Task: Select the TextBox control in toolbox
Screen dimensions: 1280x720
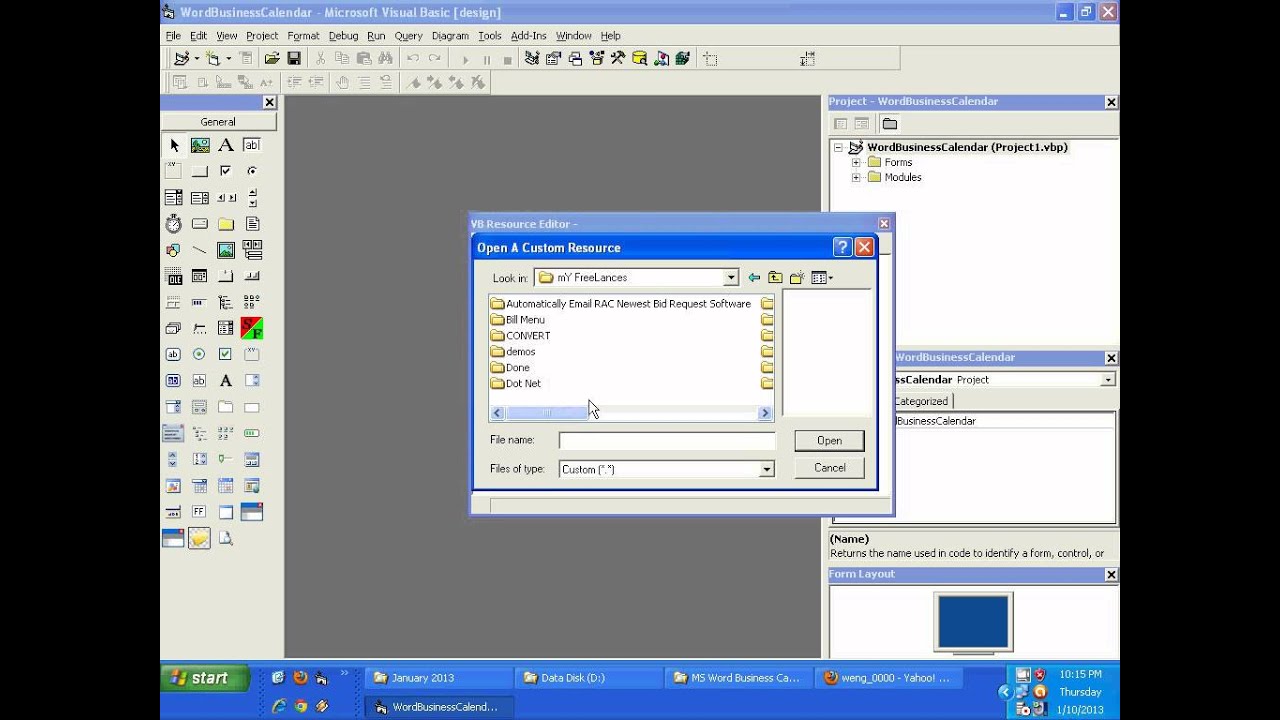Action: (x=252, y=145)
